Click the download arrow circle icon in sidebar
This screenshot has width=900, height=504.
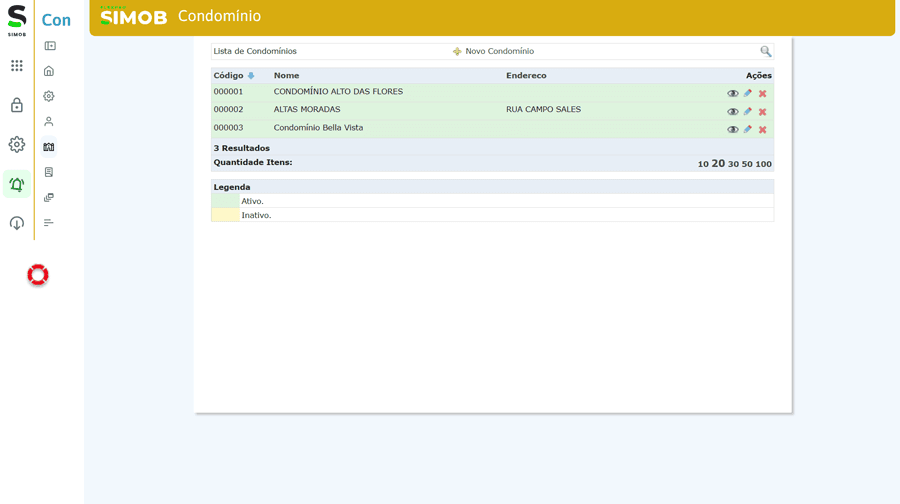[x=17, y=223]
